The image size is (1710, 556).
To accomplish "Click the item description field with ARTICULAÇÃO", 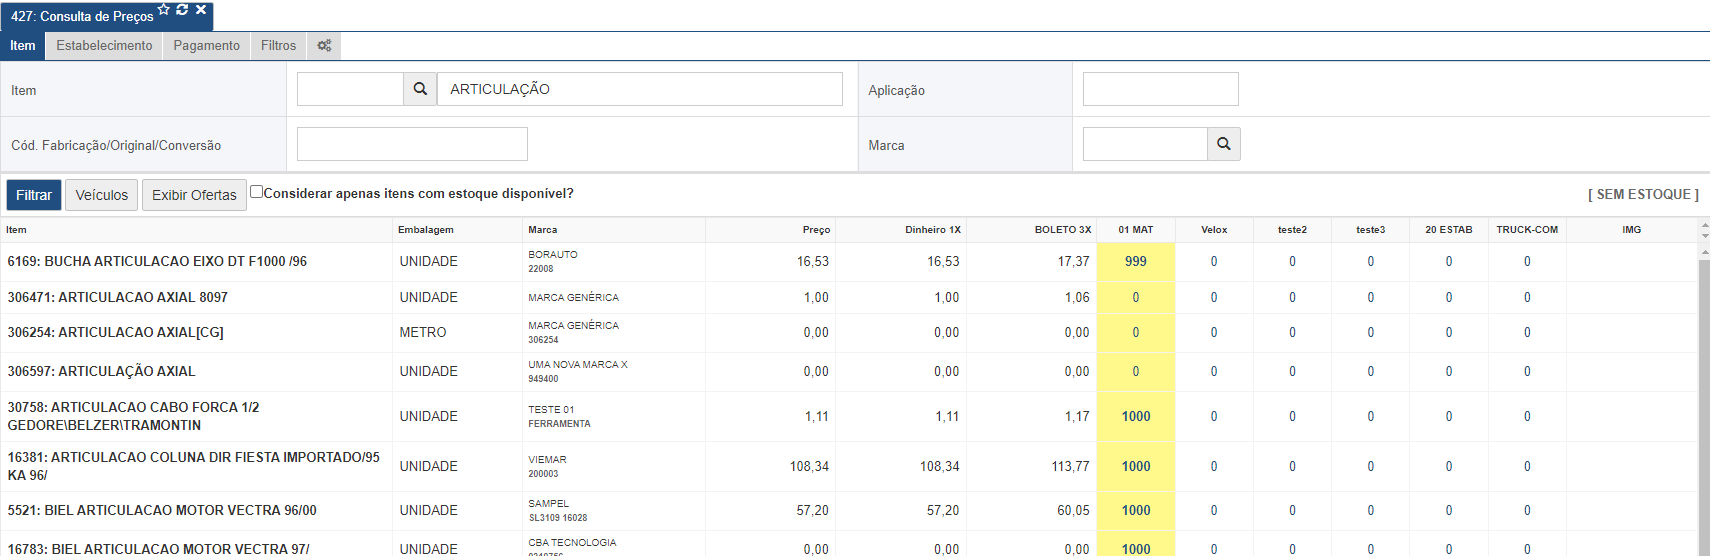I will click(640, 89).
